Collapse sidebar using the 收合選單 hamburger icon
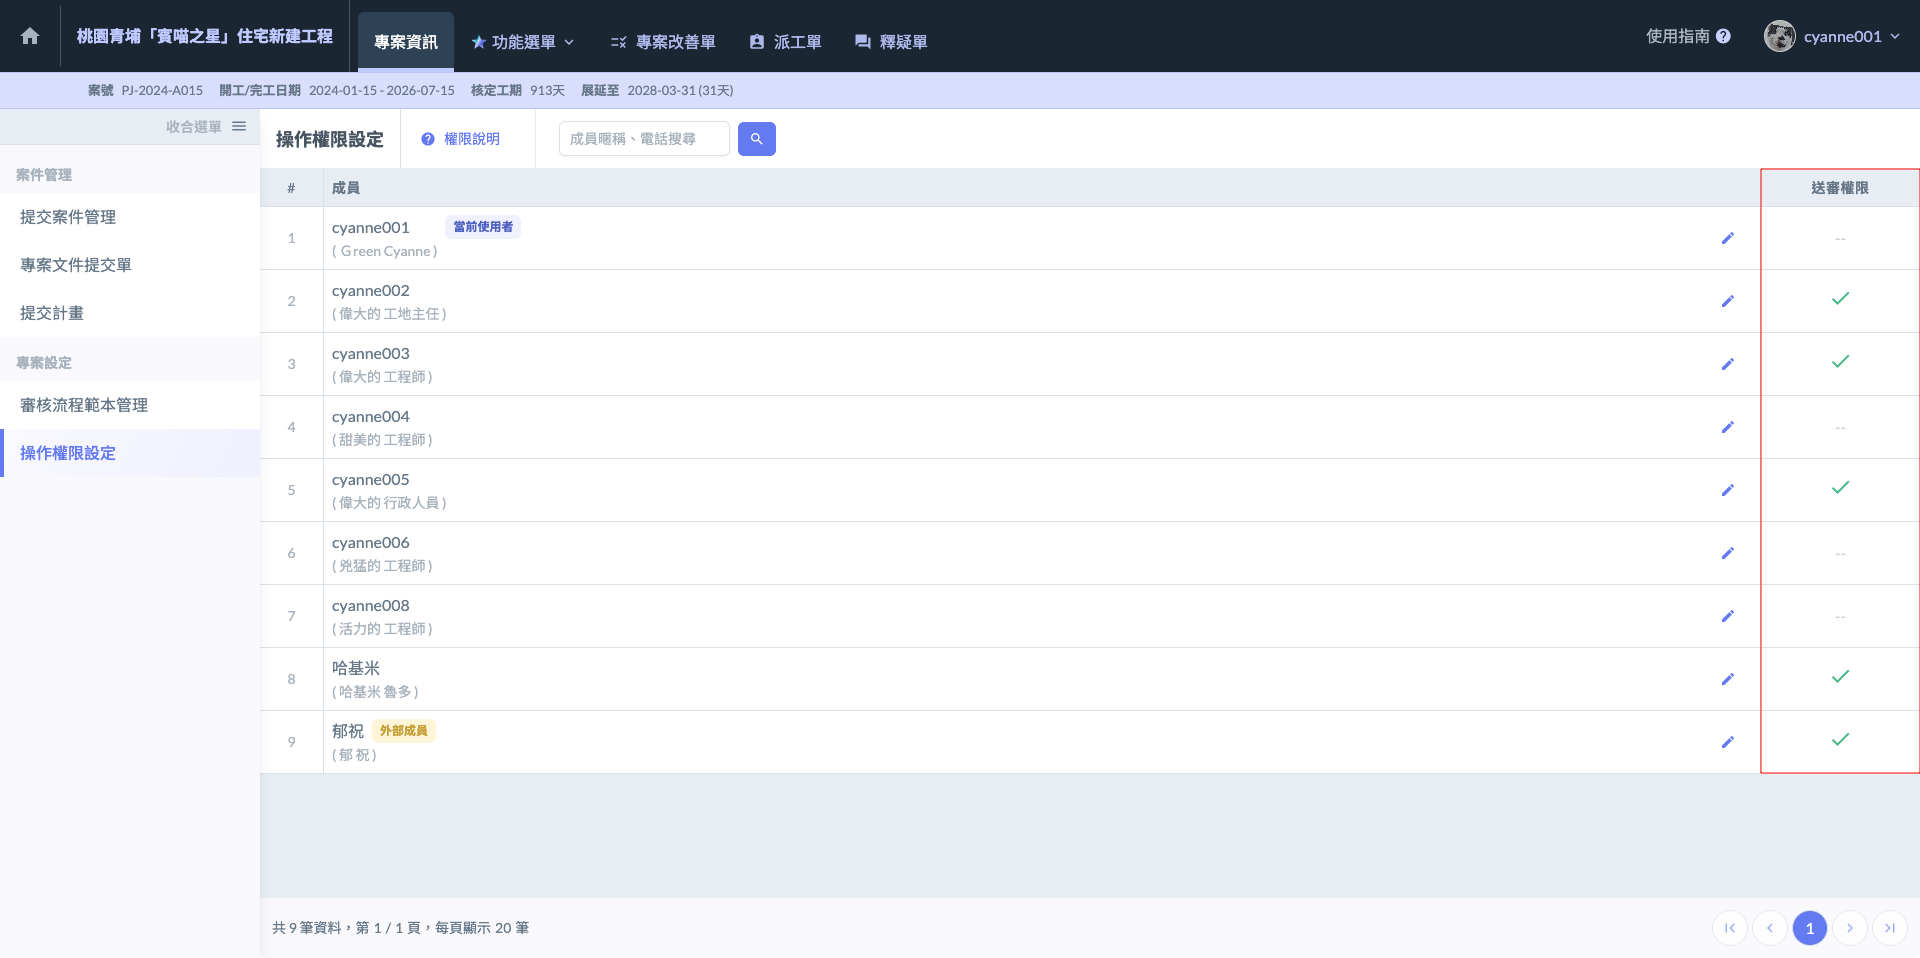This screenshot has height=958, width=1920. [x=239, y=126]
